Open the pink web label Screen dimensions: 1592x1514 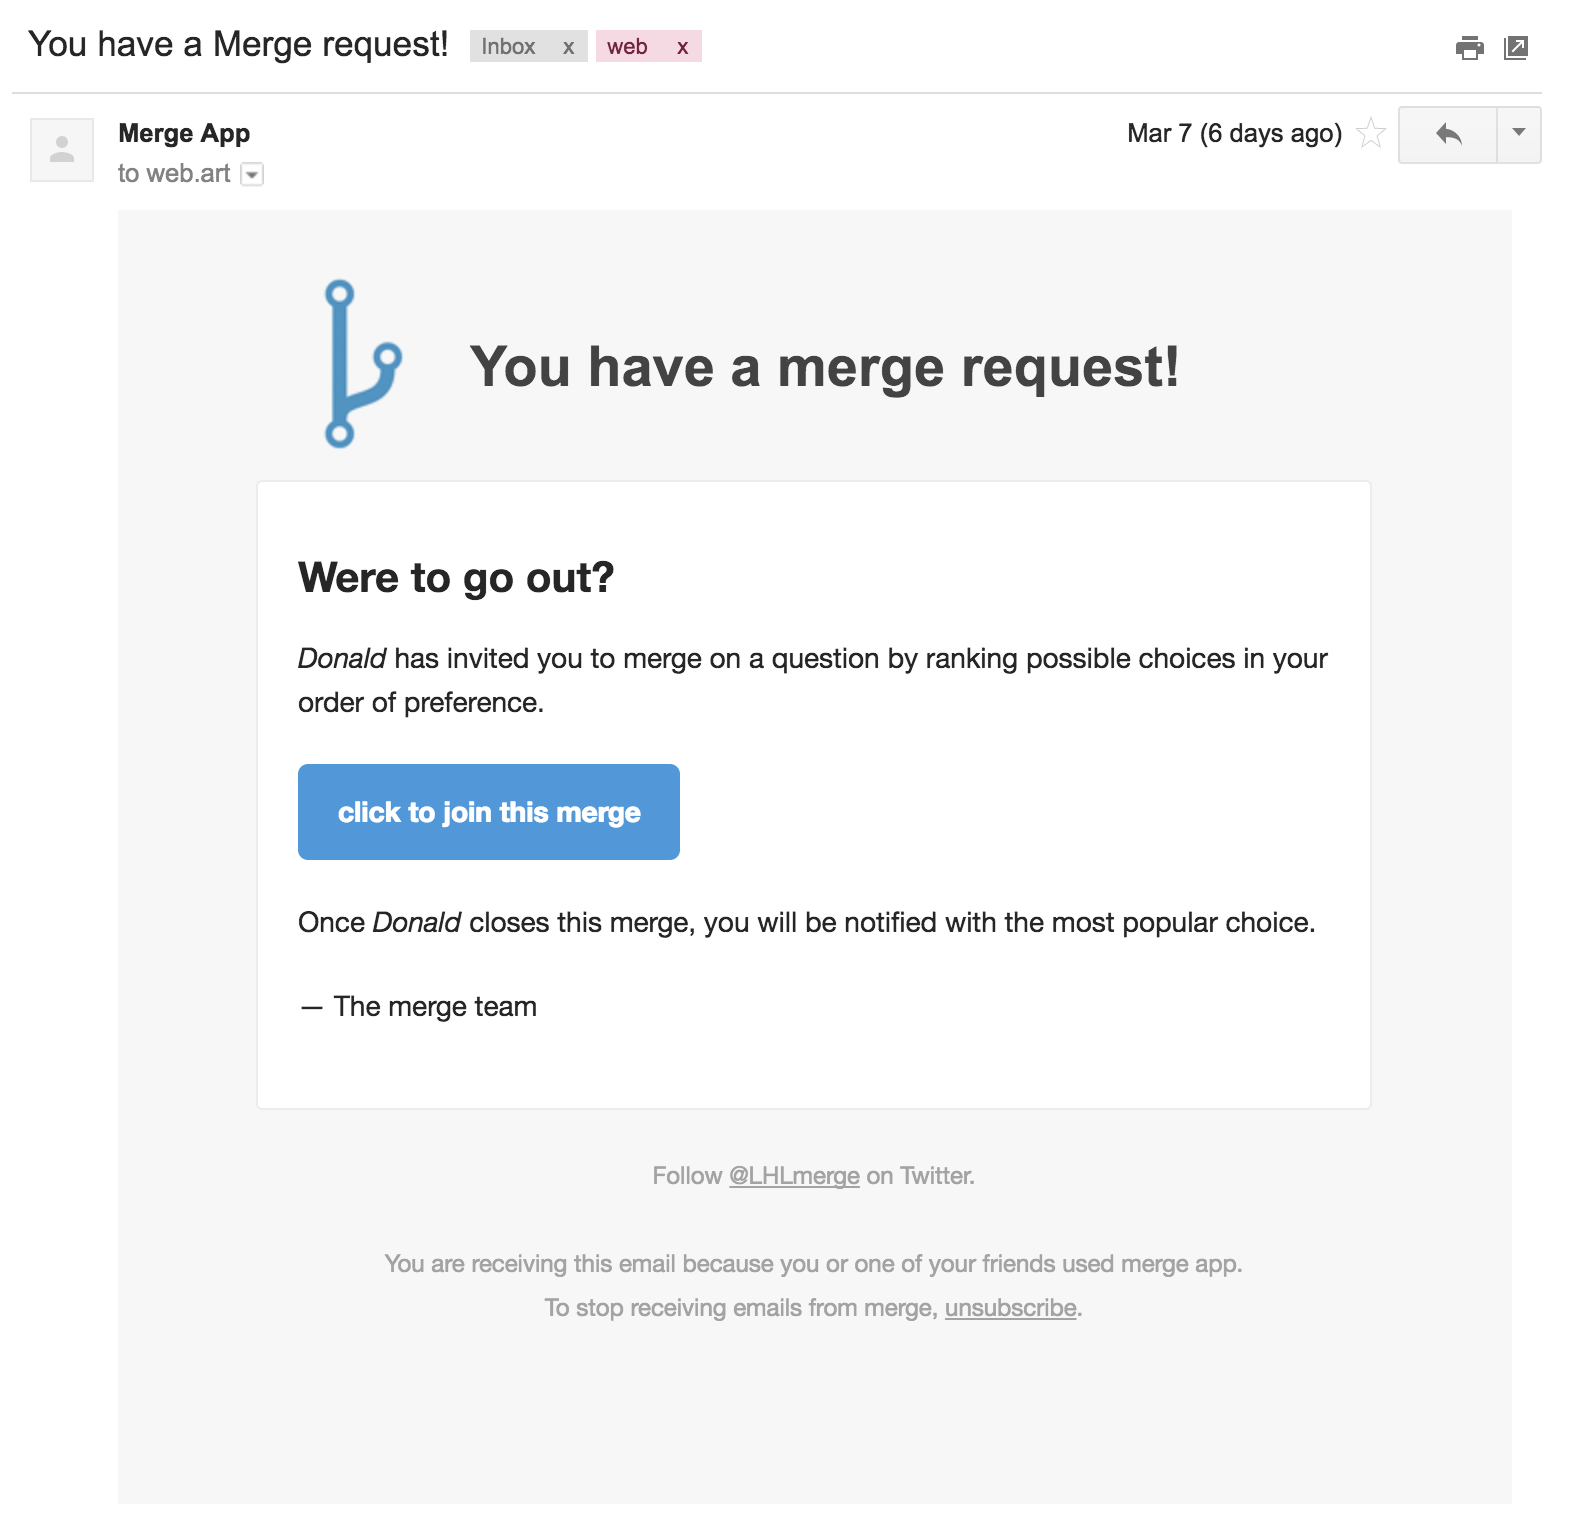click(627, 47)
